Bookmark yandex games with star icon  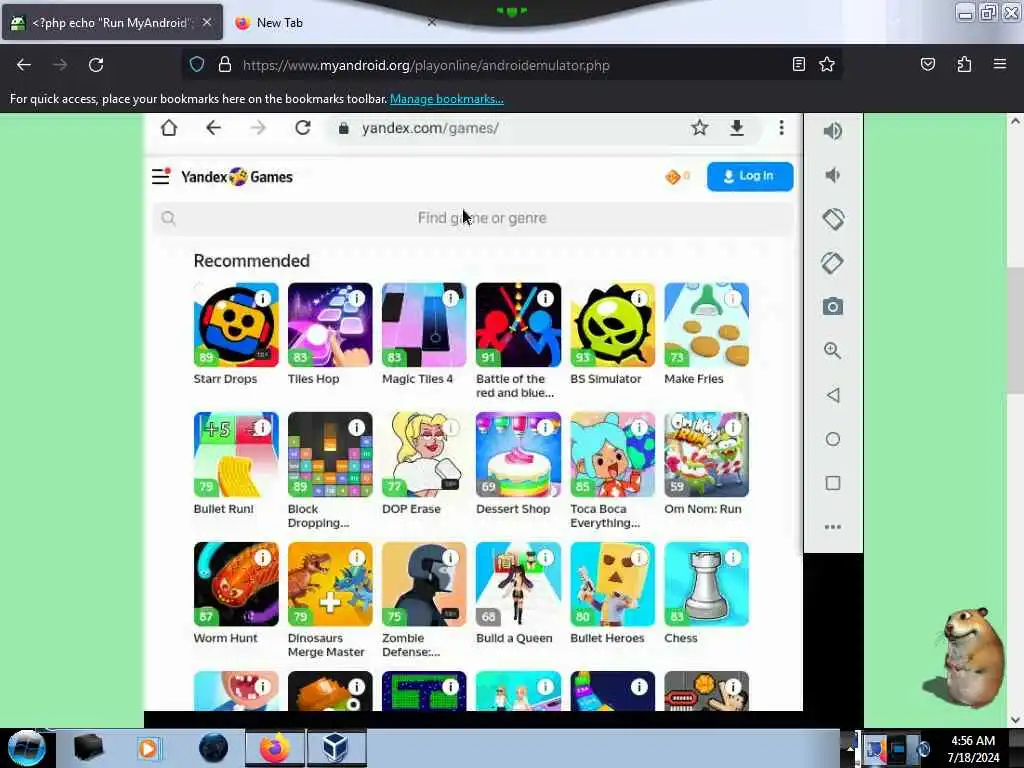click(x=699, y=128)
